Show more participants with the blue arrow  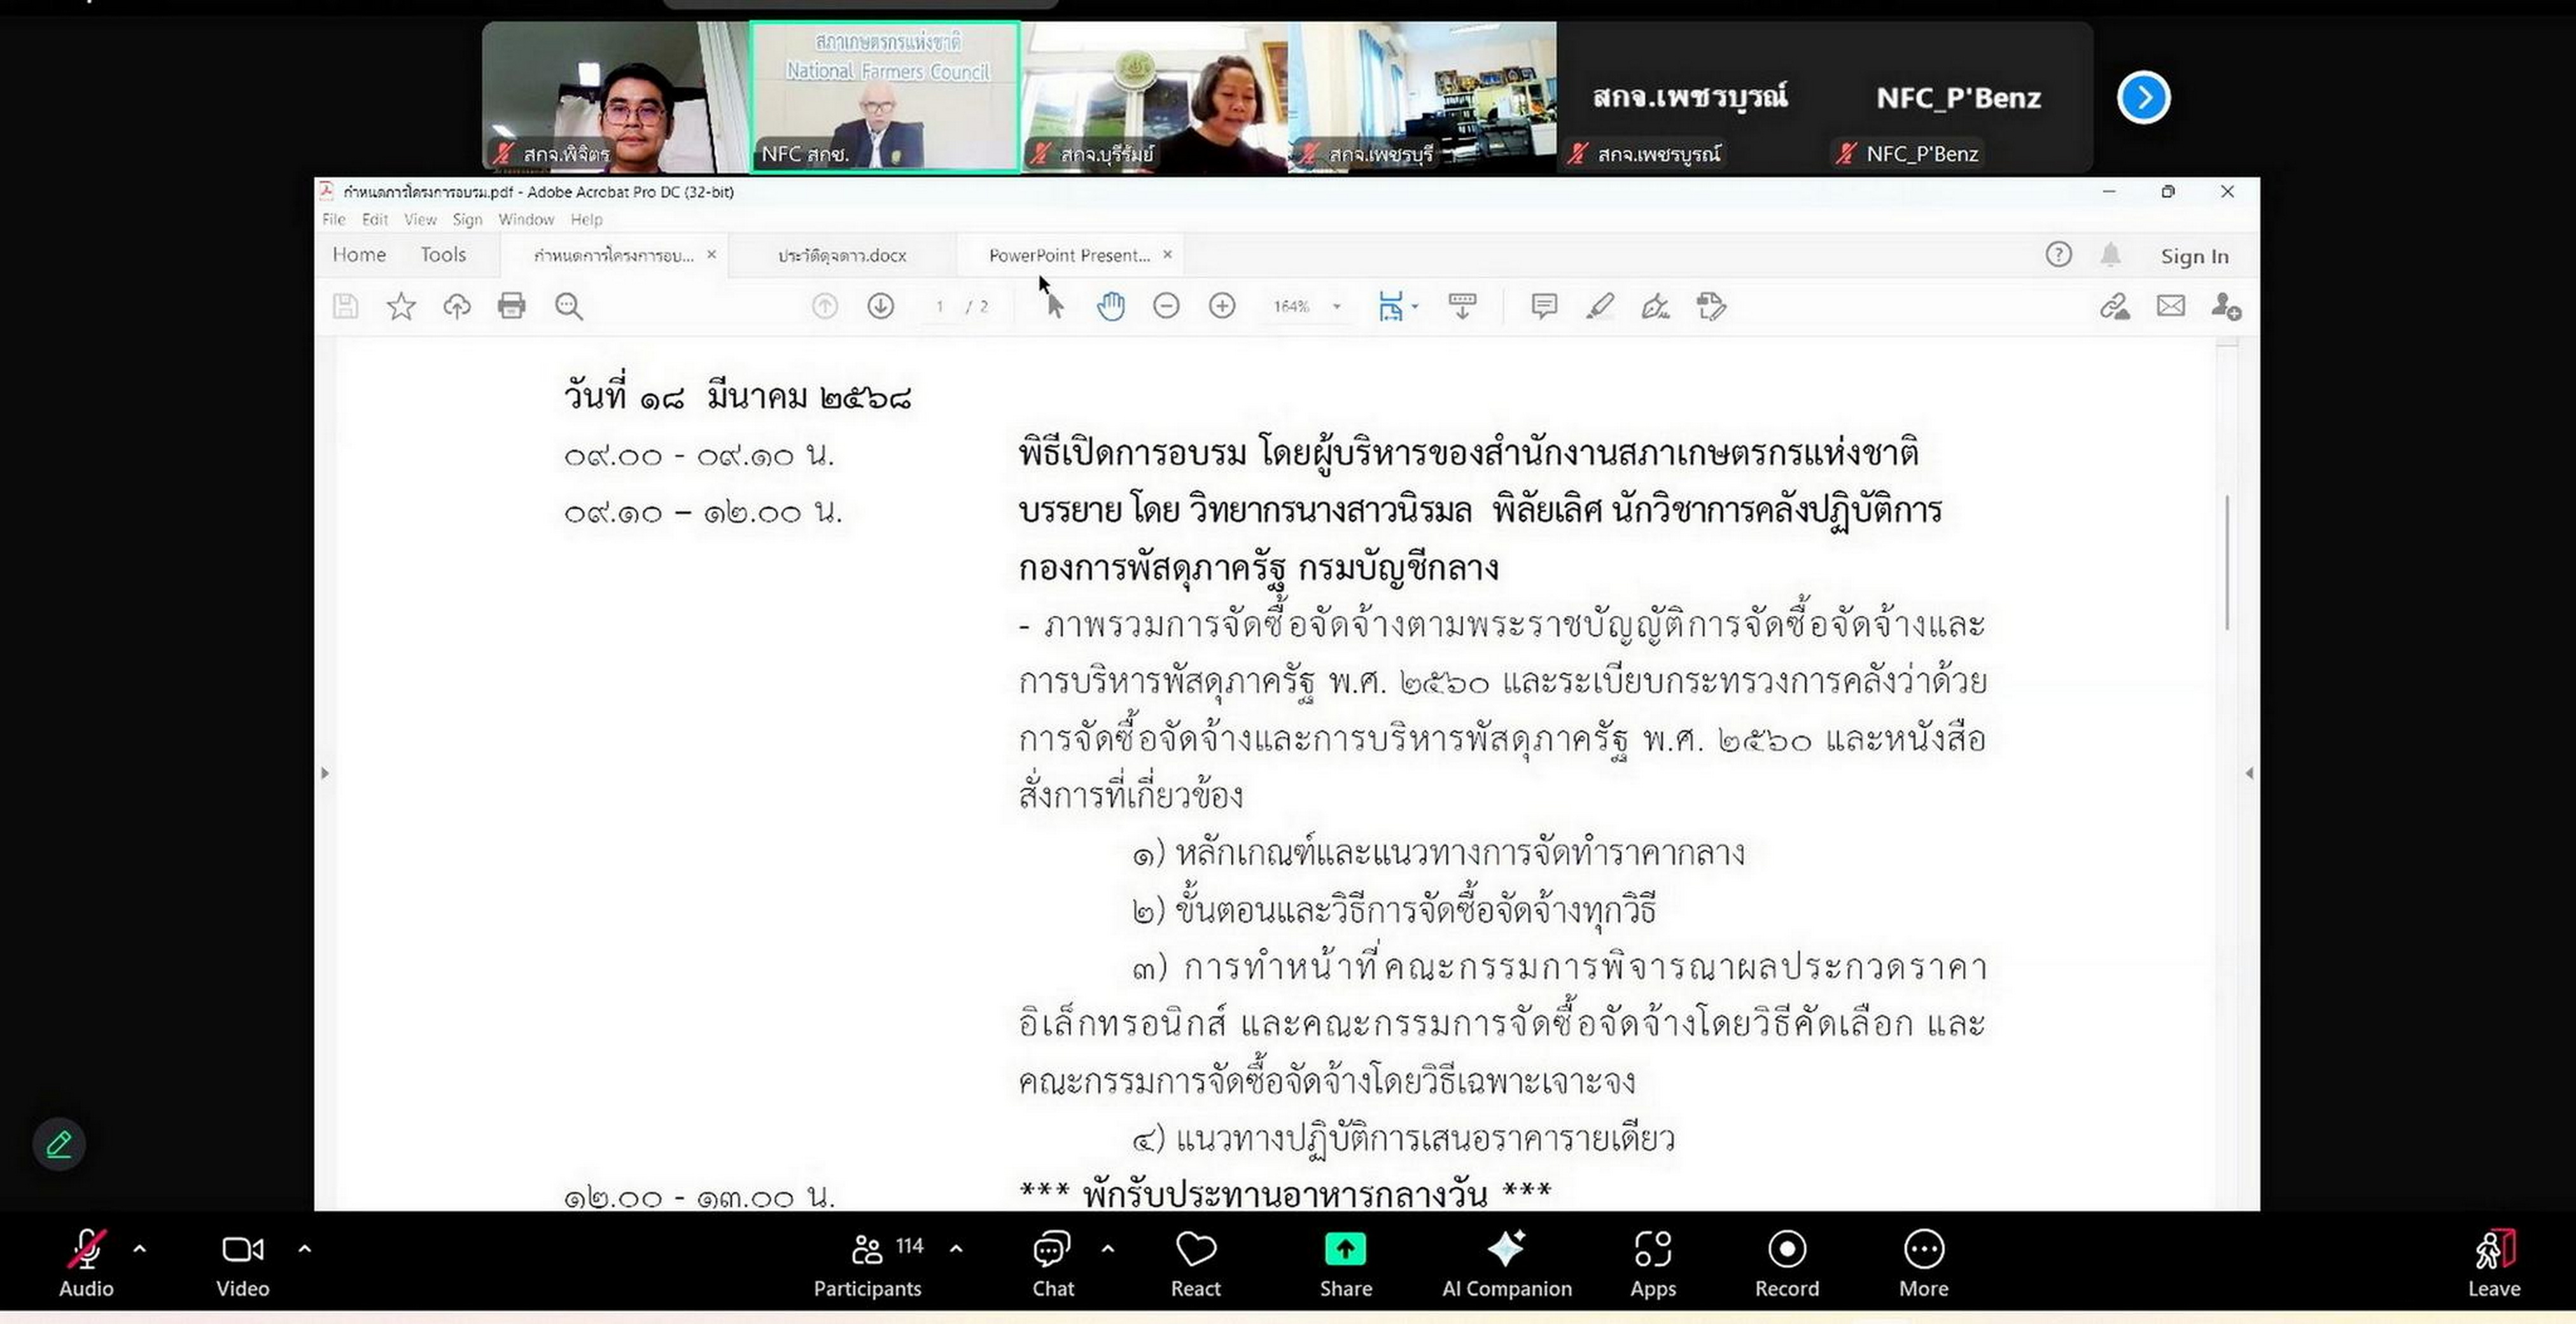point(2144,98)
